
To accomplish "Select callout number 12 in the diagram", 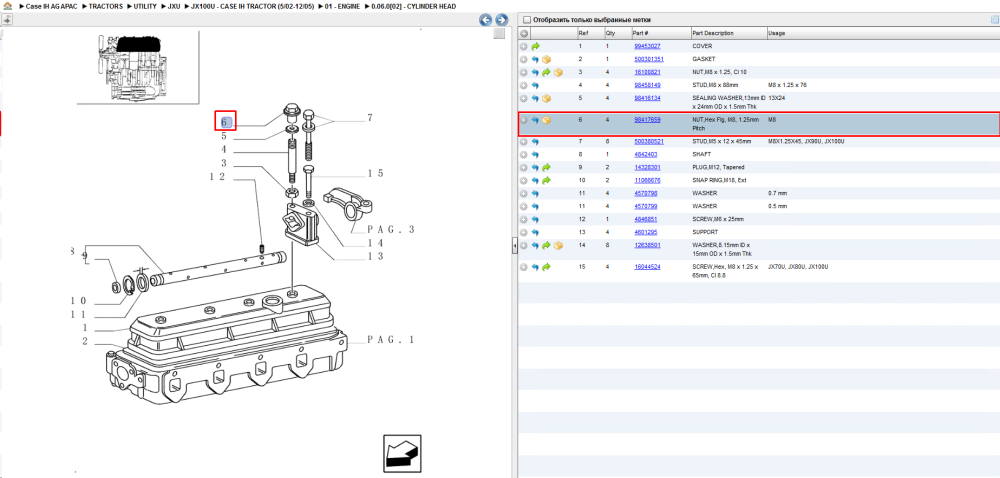I will coord(218,177).
